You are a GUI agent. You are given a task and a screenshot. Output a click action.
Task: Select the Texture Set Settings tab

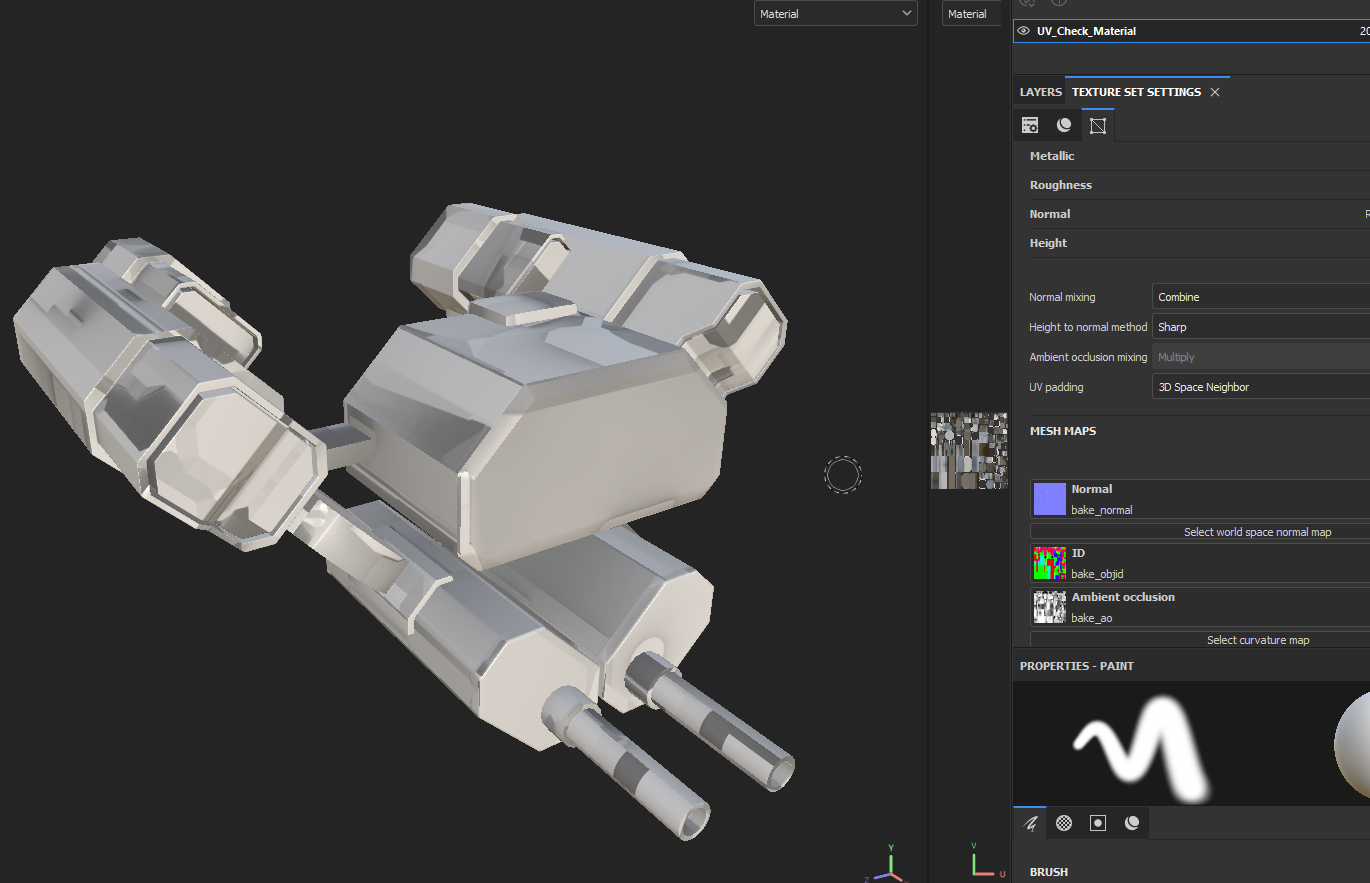pos(1136,92)
